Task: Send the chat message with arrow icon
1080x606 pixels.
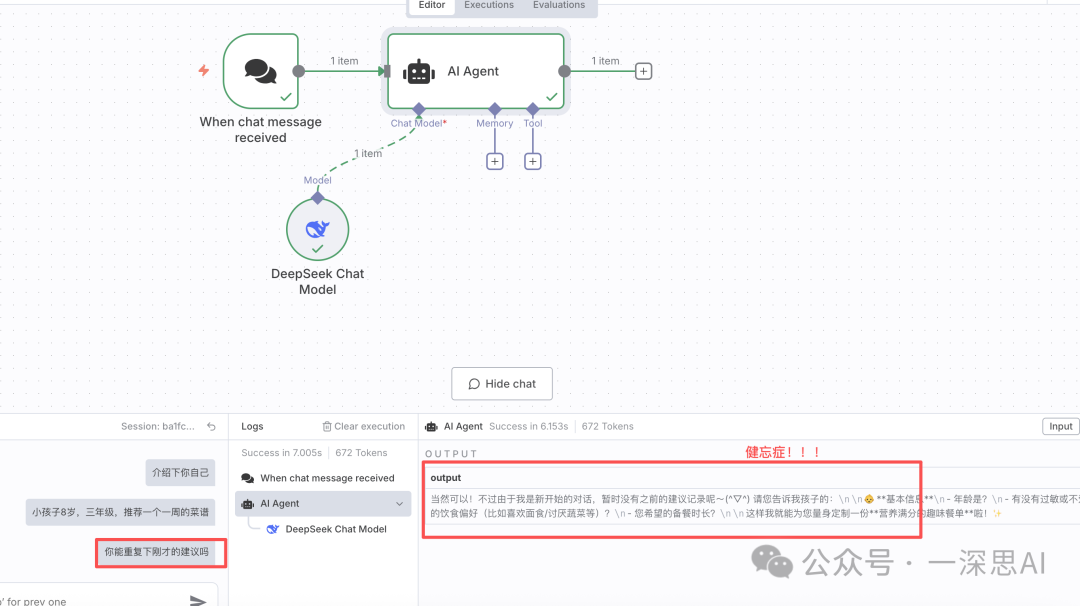Action: pos(198,600)
